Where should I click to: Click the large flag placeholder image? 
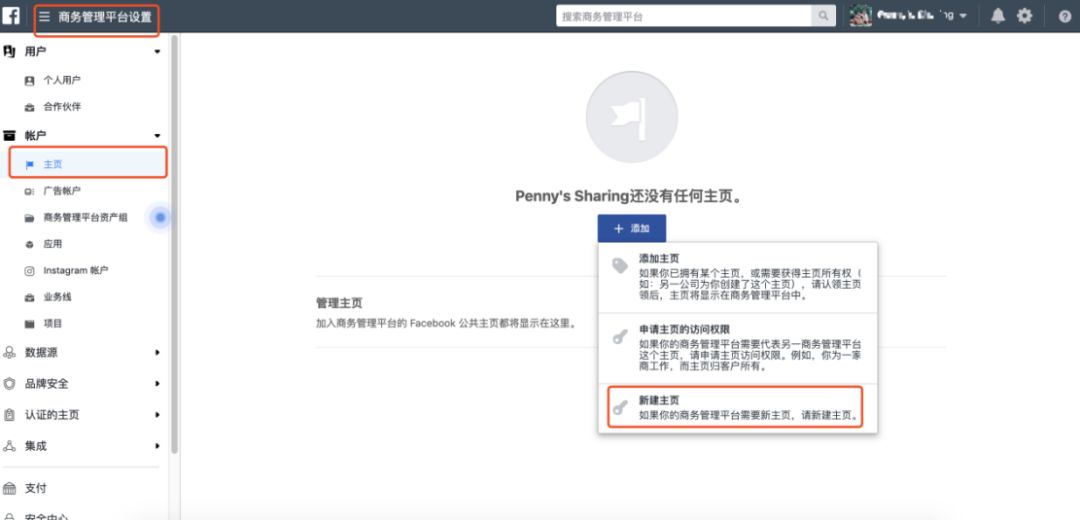pos(632,117)
